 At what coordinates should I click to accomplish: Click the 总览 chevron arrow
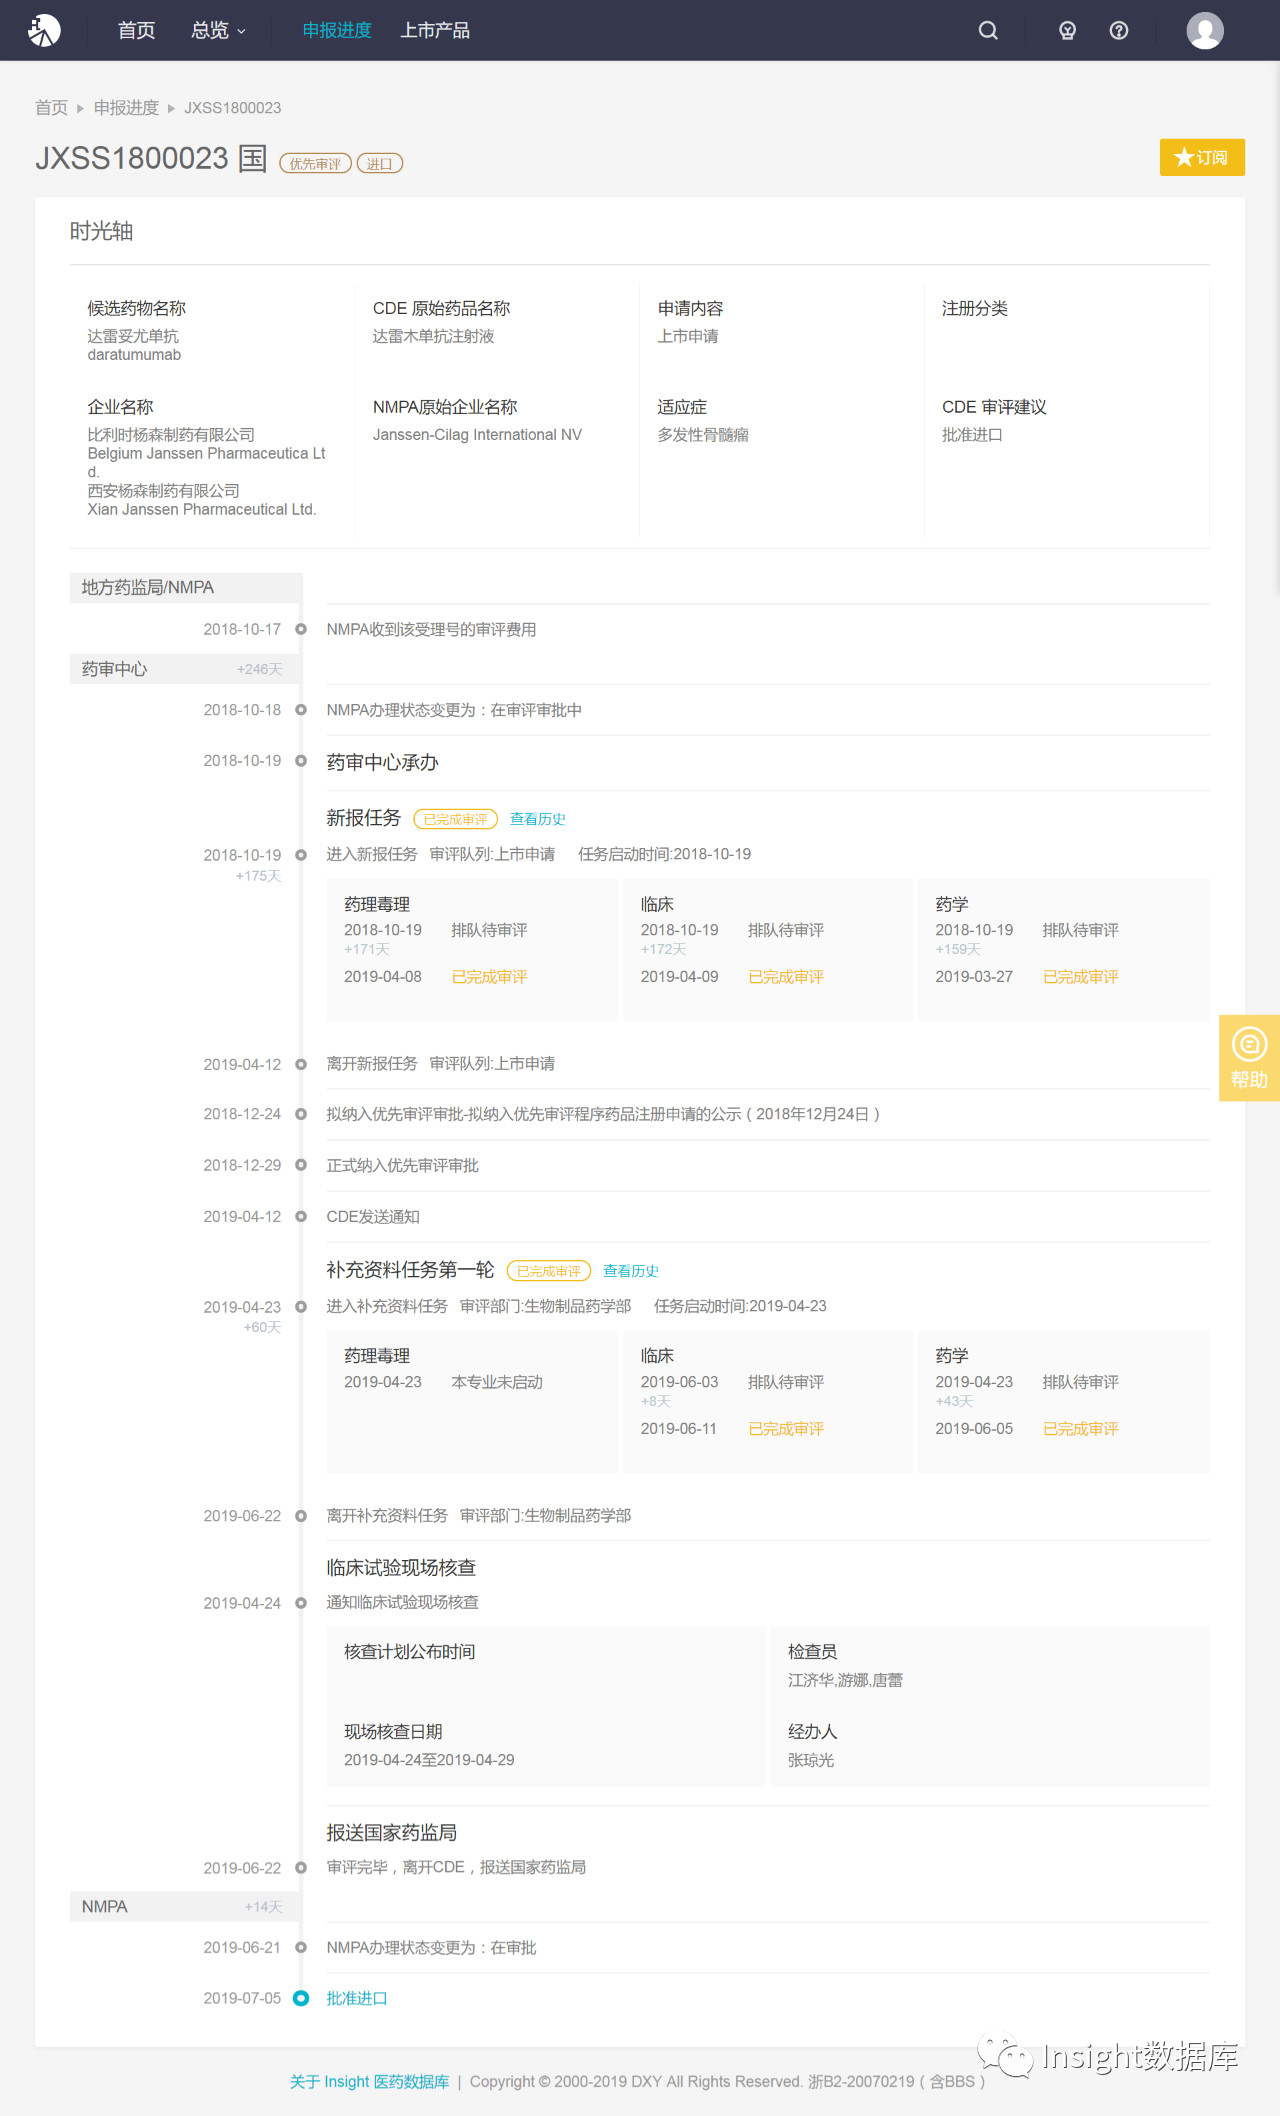241,31
